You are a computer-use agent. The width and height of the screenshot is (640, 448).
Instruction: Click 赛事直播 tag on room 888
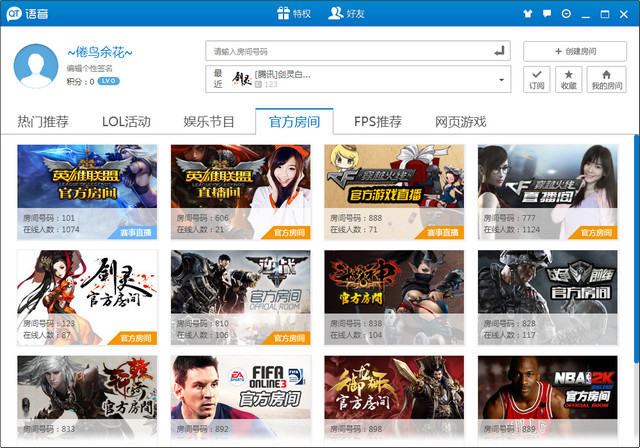coord(442,233)
